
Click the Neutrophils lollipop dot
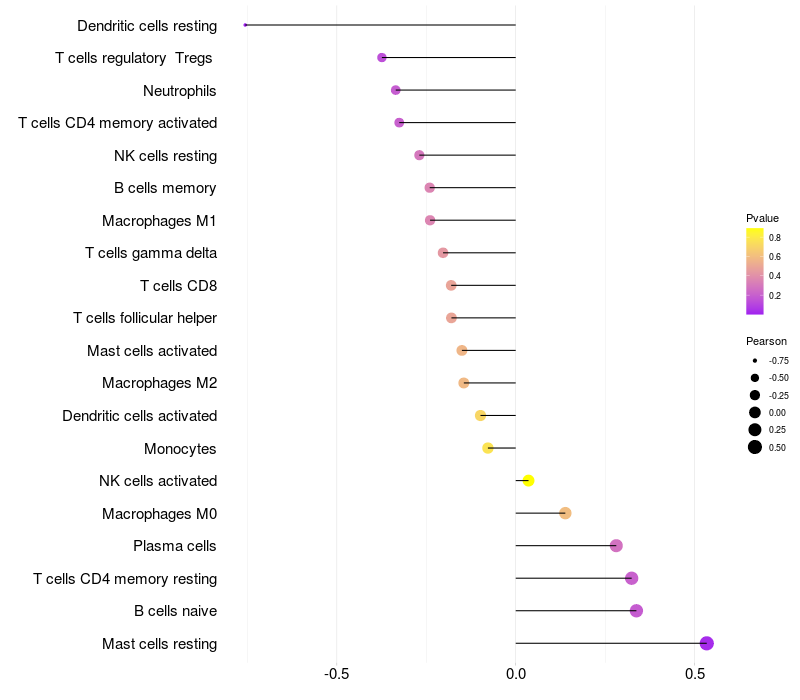click(395, 90)
